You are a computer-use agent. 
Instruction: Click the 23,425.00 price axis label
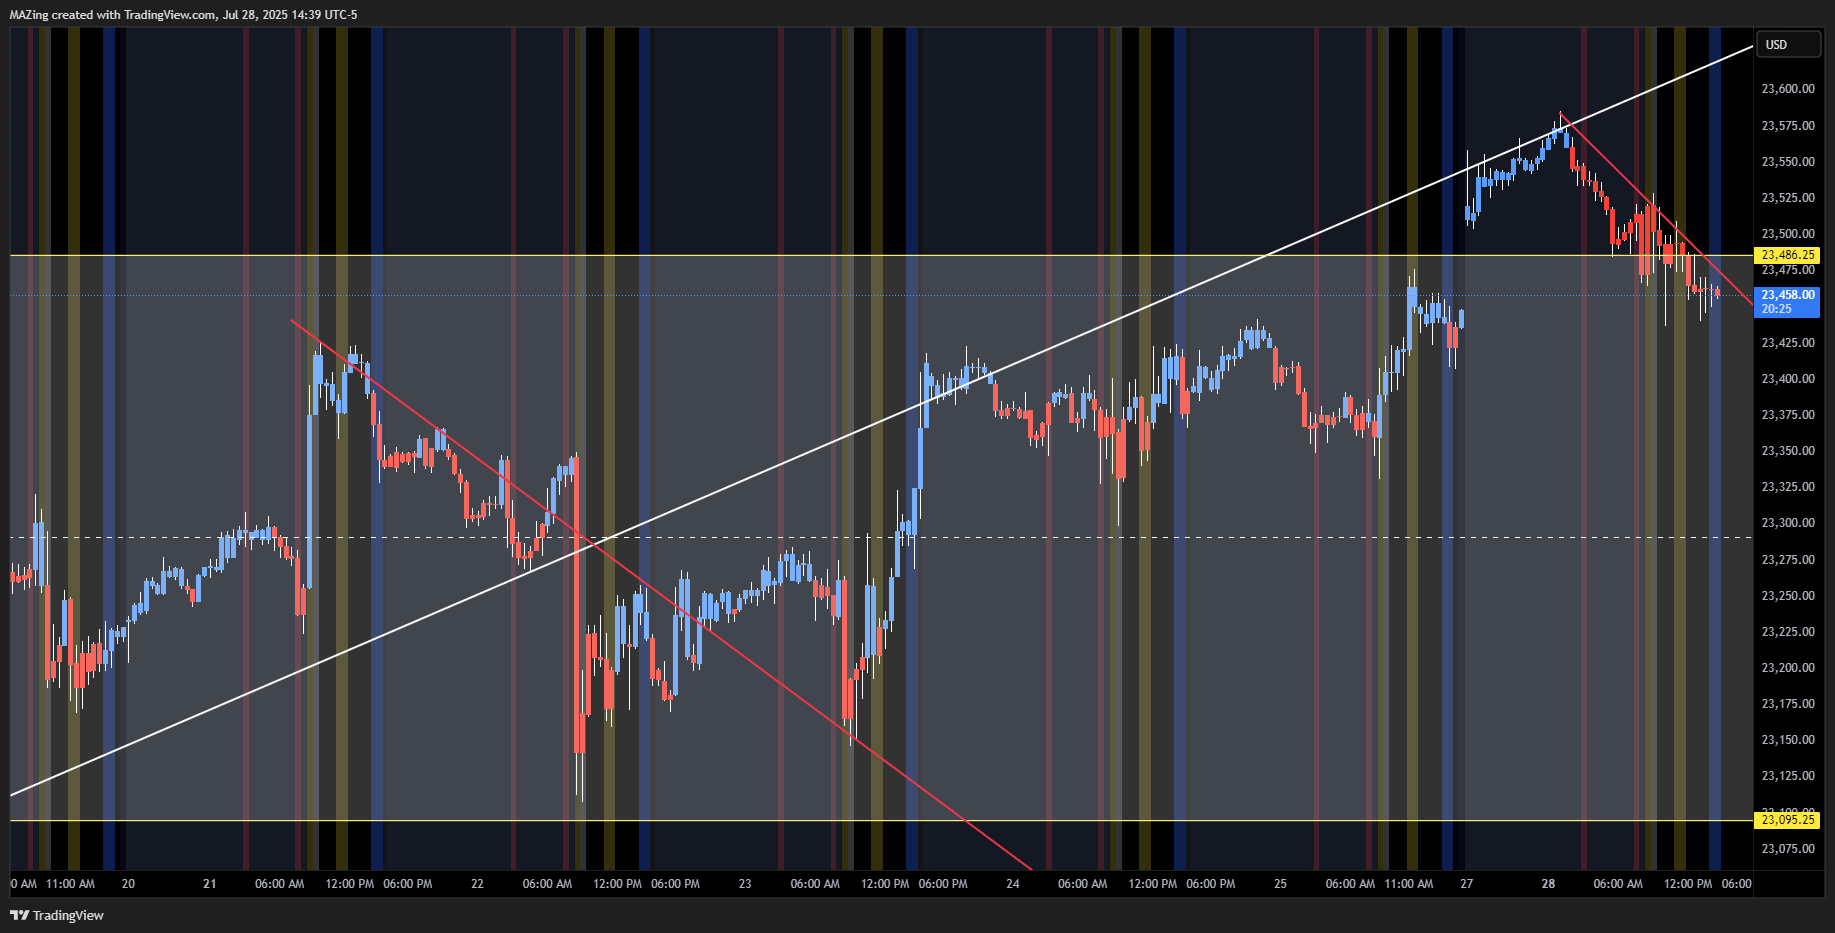point(1788,343)
